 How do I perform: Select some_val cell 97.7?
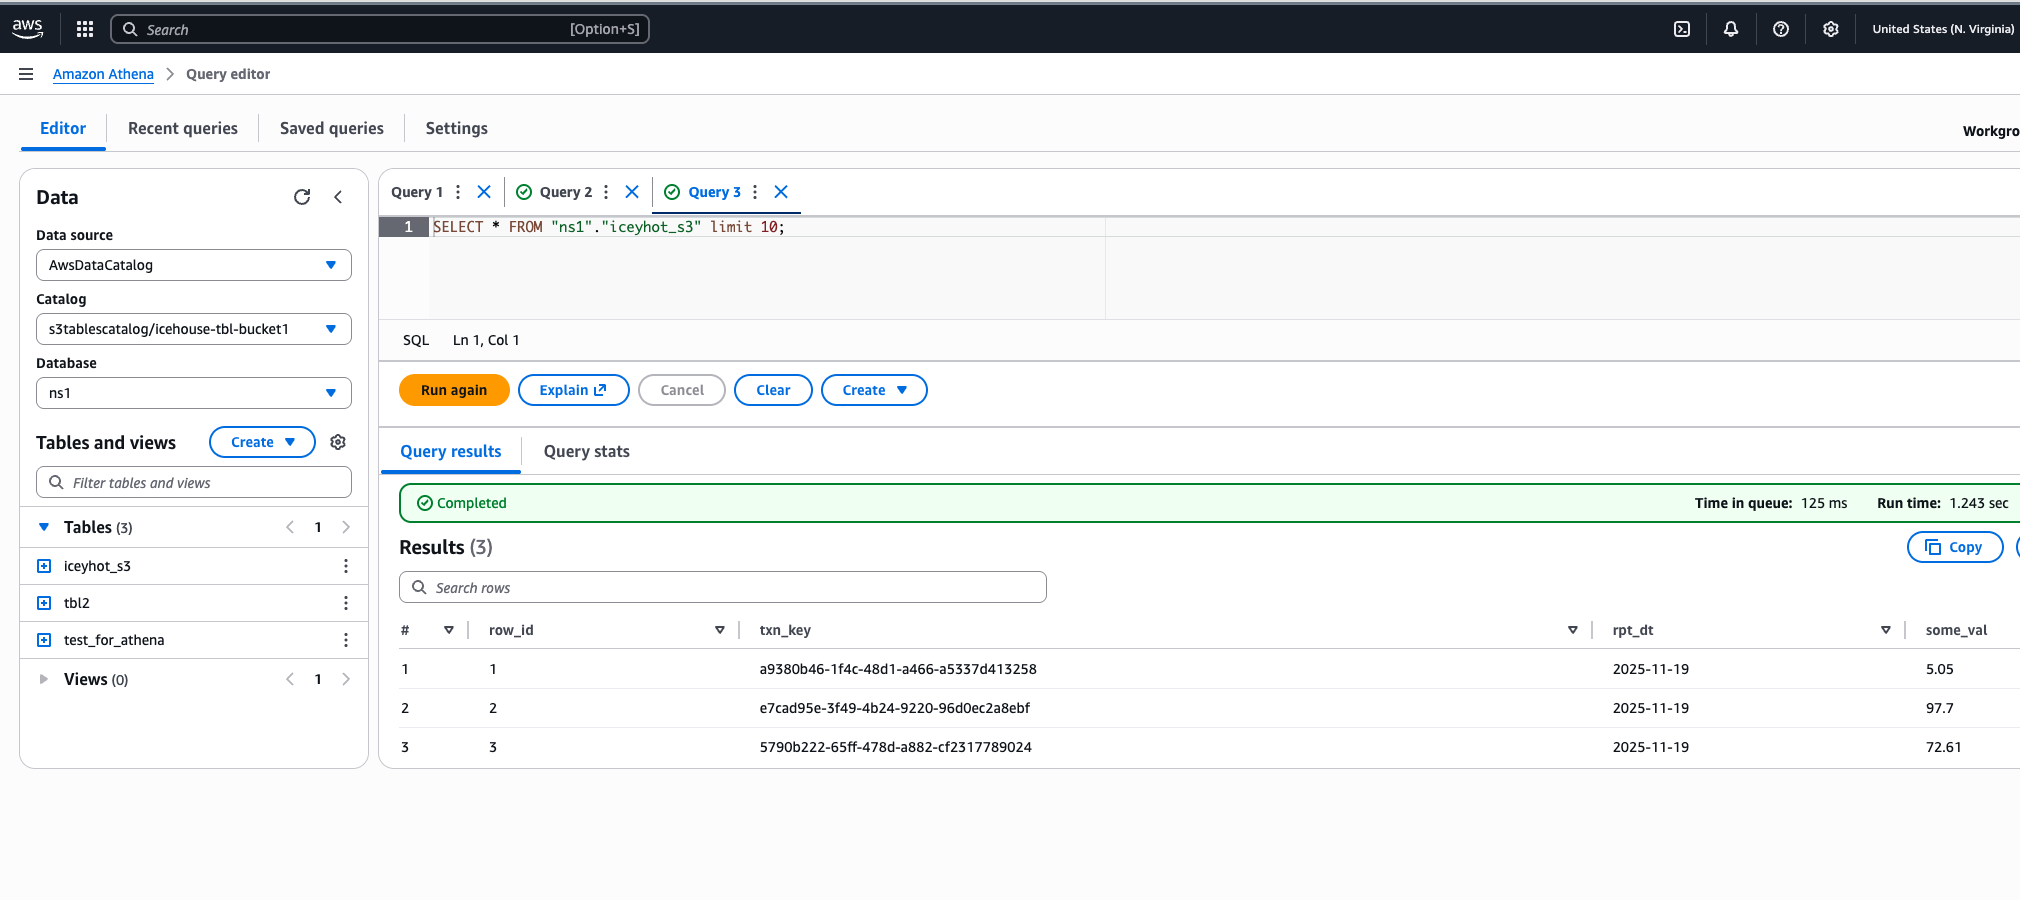pos(1939,708)
